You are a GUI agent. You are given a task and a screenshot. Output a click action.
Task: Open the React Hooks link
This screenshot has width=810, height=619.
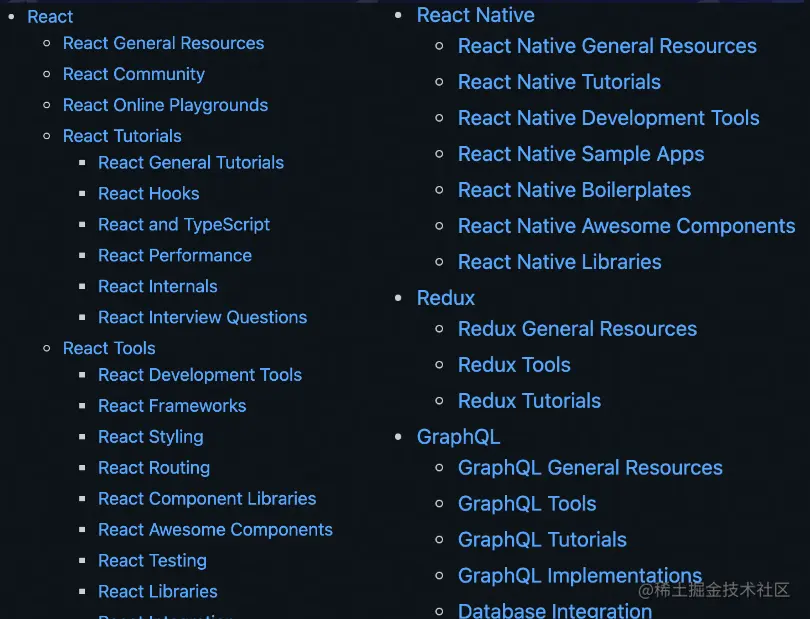[x=148, y=193]
